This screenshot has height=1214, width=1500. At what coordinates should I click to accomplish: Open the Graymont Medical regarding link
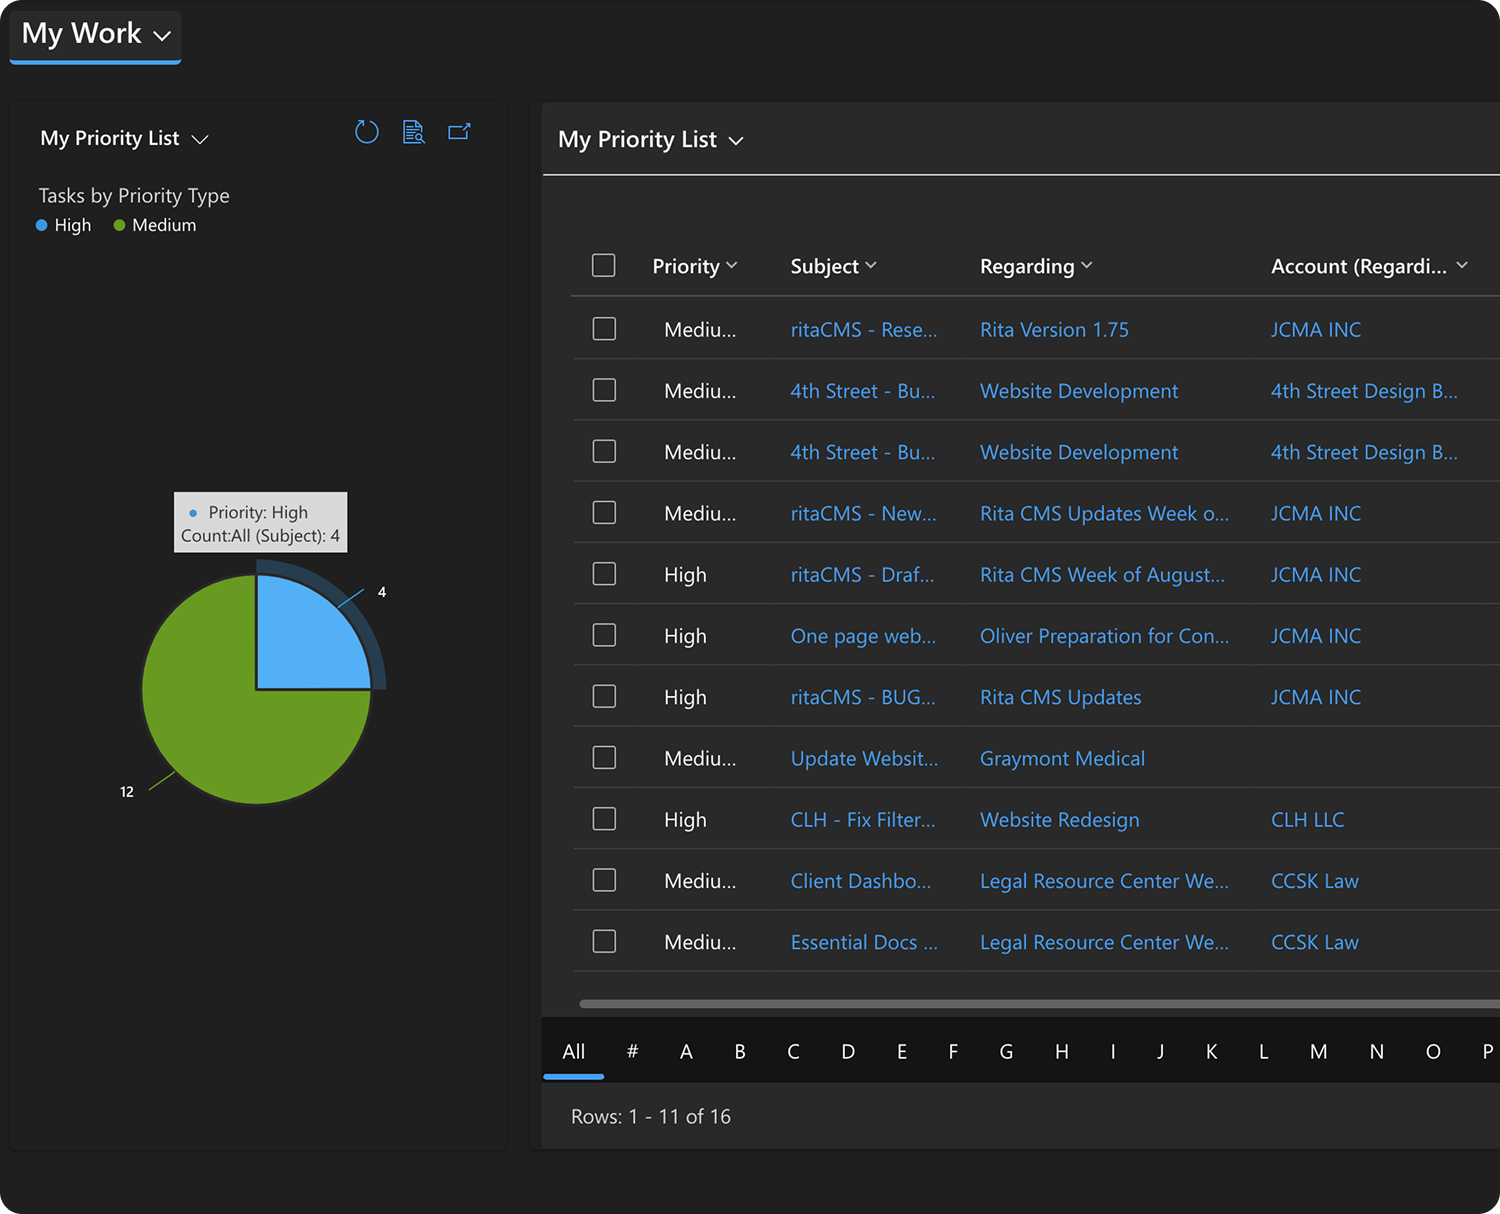[x=1062, y=759]
